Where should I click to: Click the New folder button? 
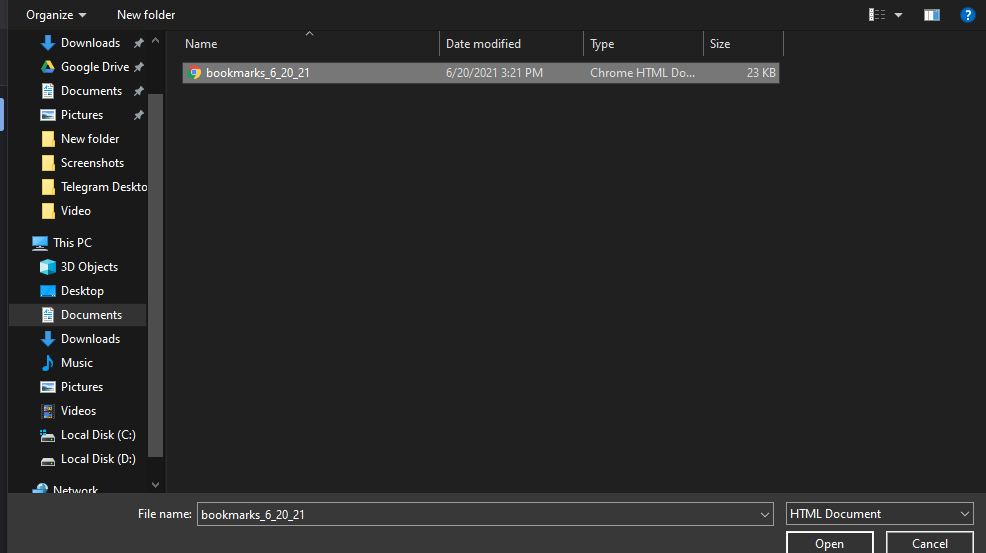[x=146, y=14]
